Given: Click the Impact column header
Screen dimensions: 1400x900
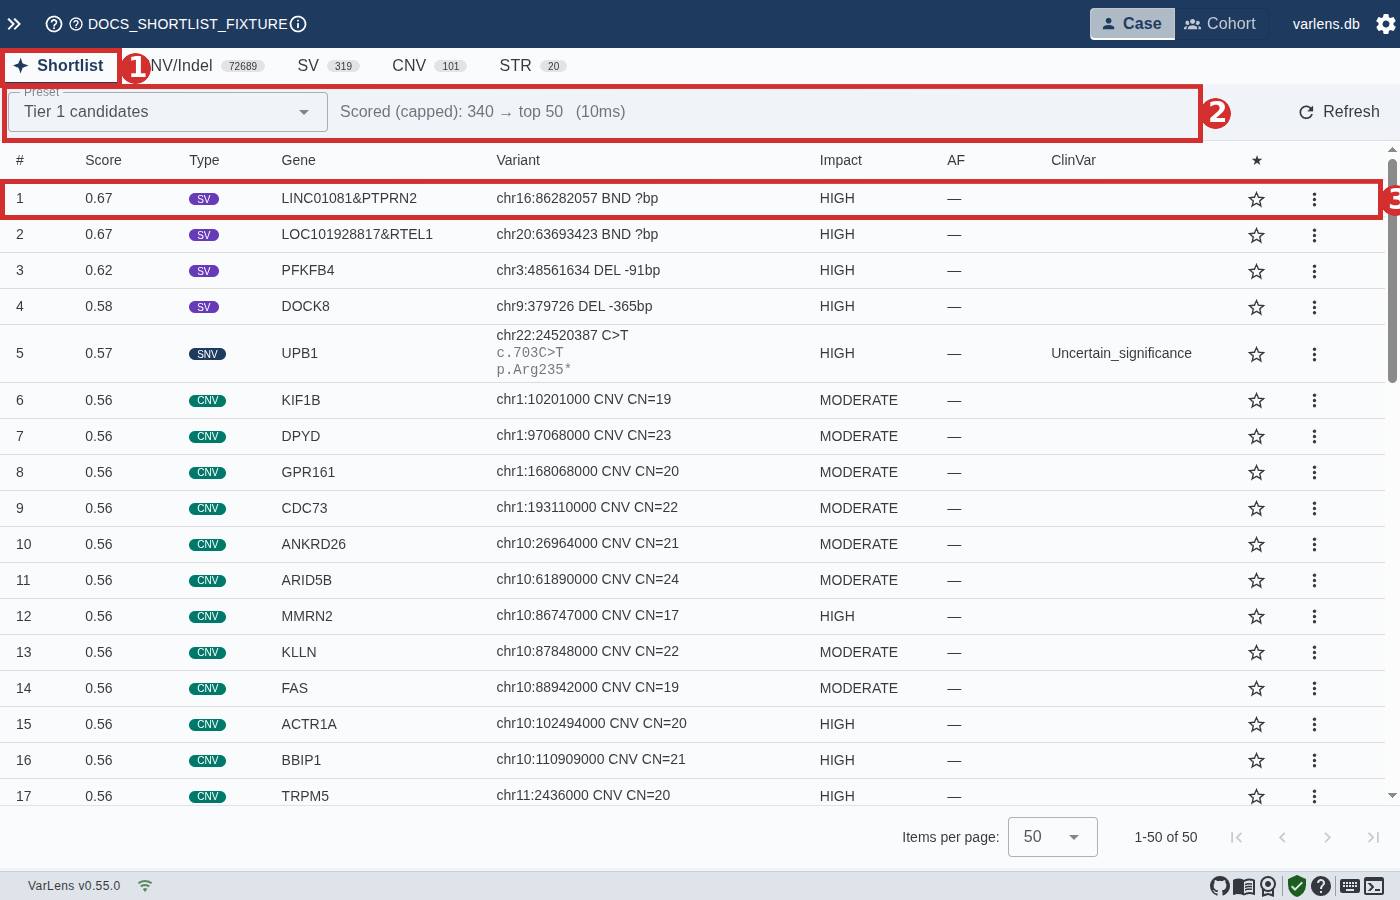Looking at the screenshot, I should click(840, 160).
